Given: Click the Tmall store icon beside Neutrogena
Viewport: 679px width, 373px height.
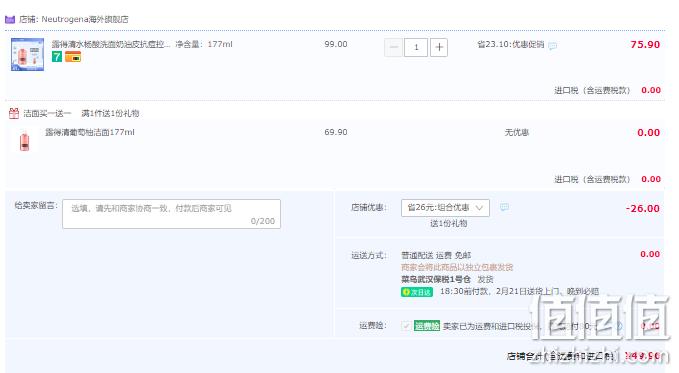Looking at the screenshot, I should 10,19.
